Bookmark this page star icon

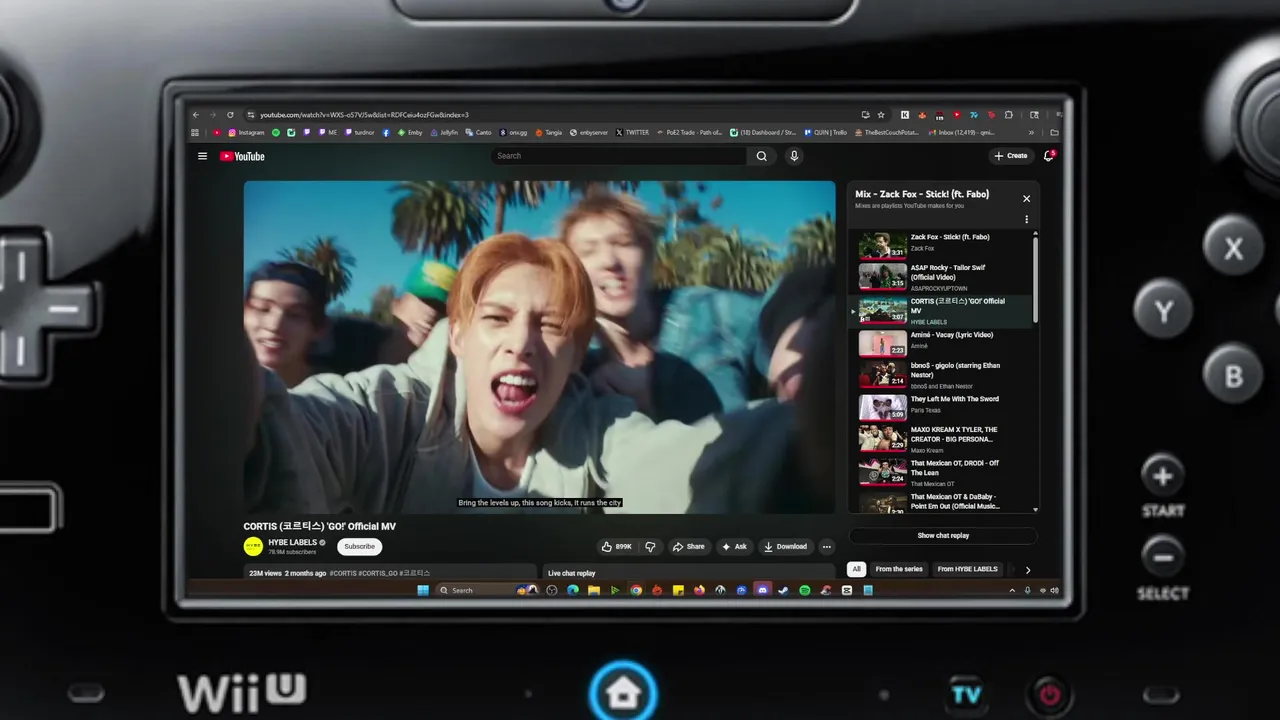(881, 115)
